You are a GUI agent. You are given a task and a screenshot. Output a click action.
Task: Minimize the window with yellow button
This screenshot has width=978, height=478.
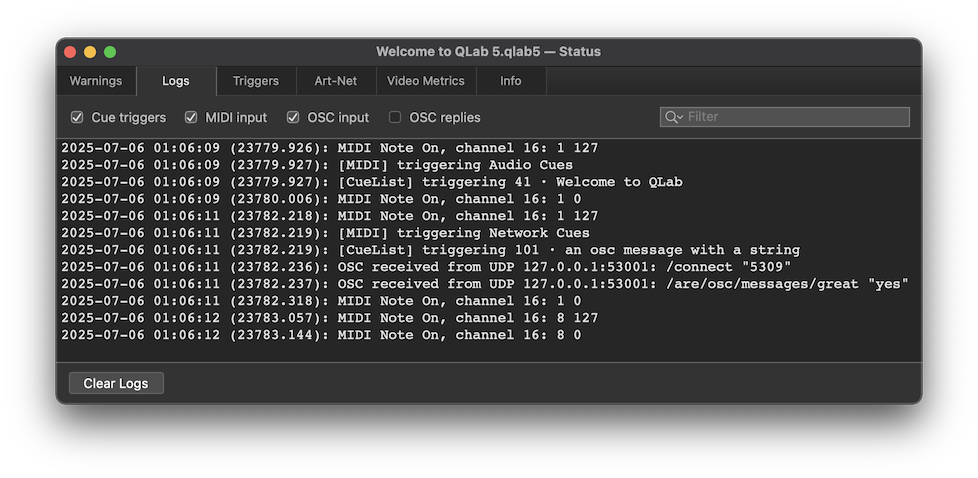click(x=90, y=52)
